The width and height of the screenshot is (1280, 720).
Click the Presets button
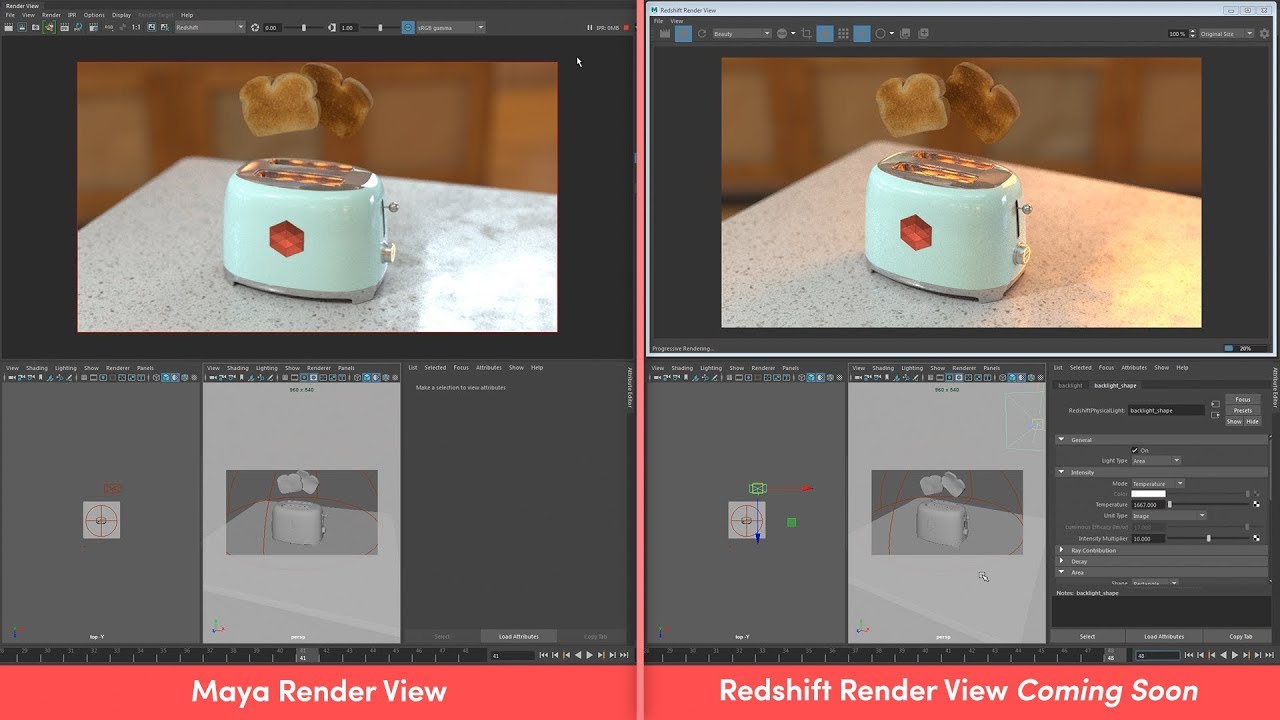(1243, 410)
